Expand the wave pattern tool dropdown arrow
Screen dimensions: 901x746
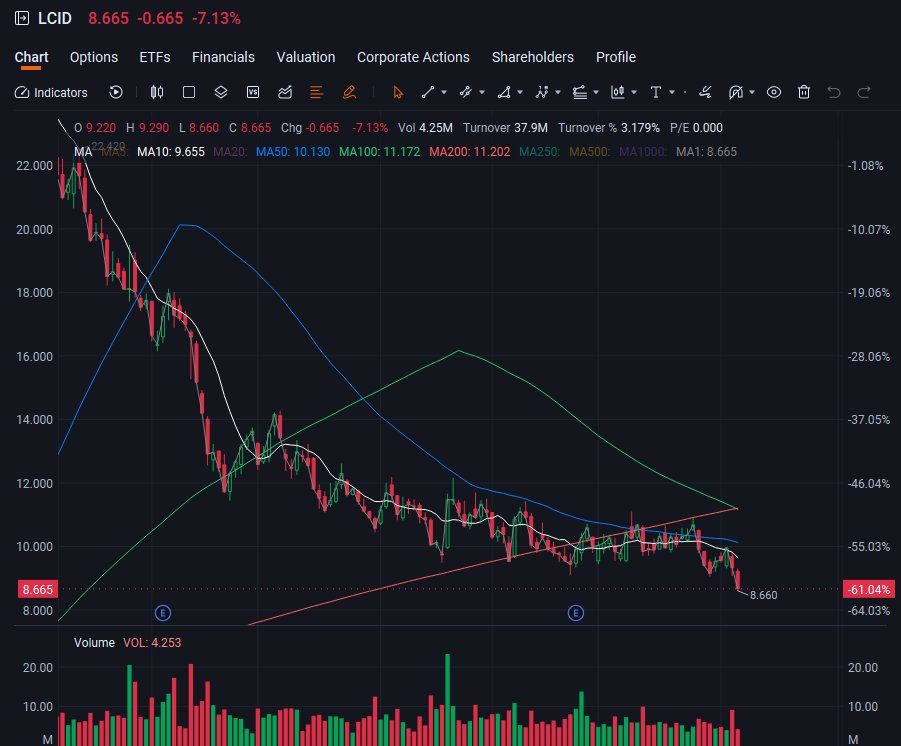click(x=558, y=92)
